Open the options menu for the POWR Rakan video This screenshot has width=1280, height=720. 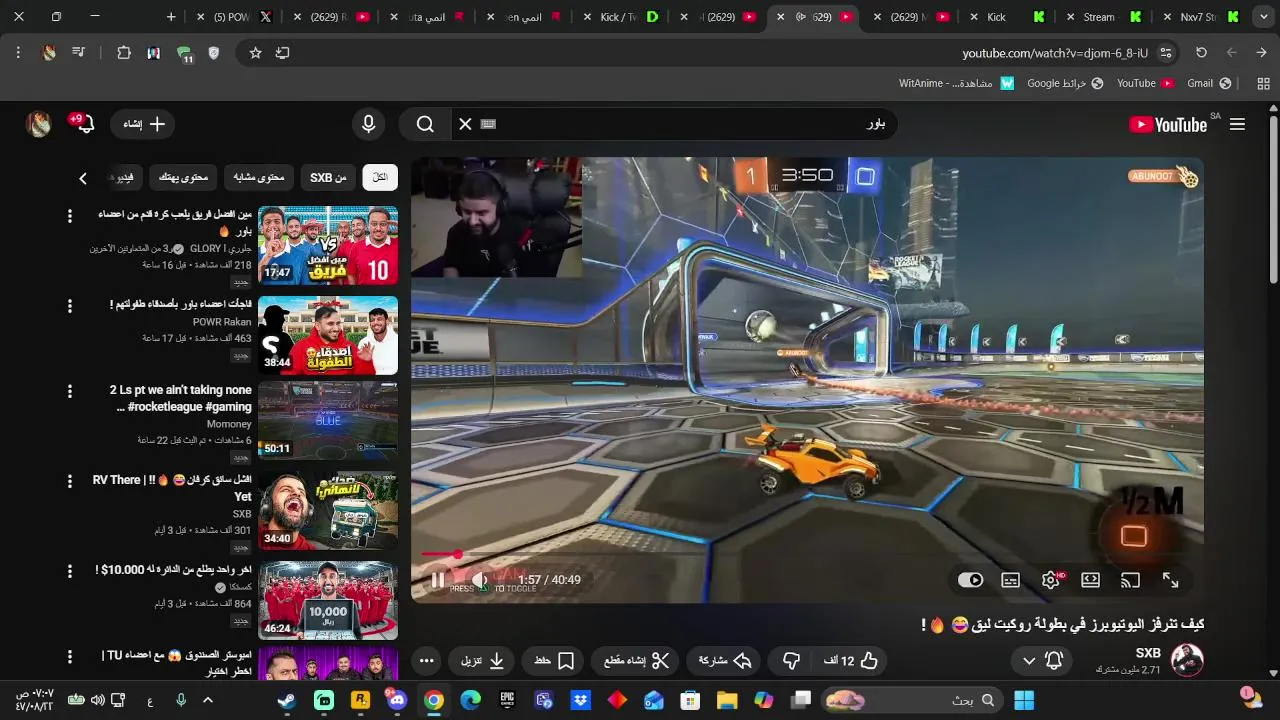(69, 305)
